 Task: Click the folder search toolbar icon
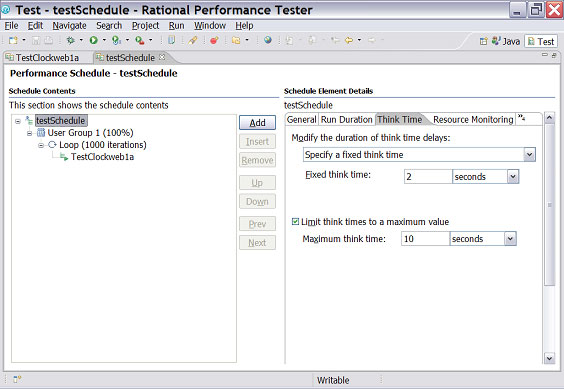click(x=236, y=40)
